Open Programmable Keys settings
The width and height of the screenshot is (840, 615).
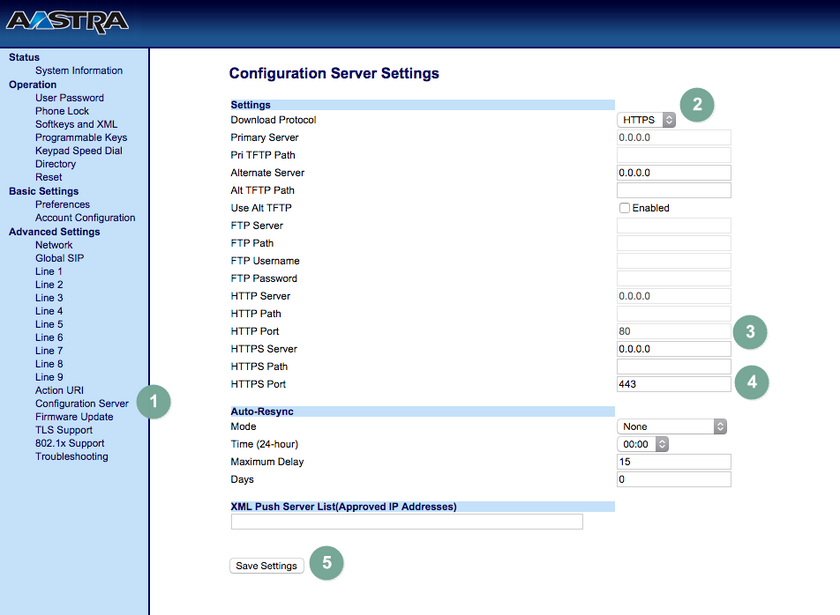pyautogui.click(x=81, y=137)
